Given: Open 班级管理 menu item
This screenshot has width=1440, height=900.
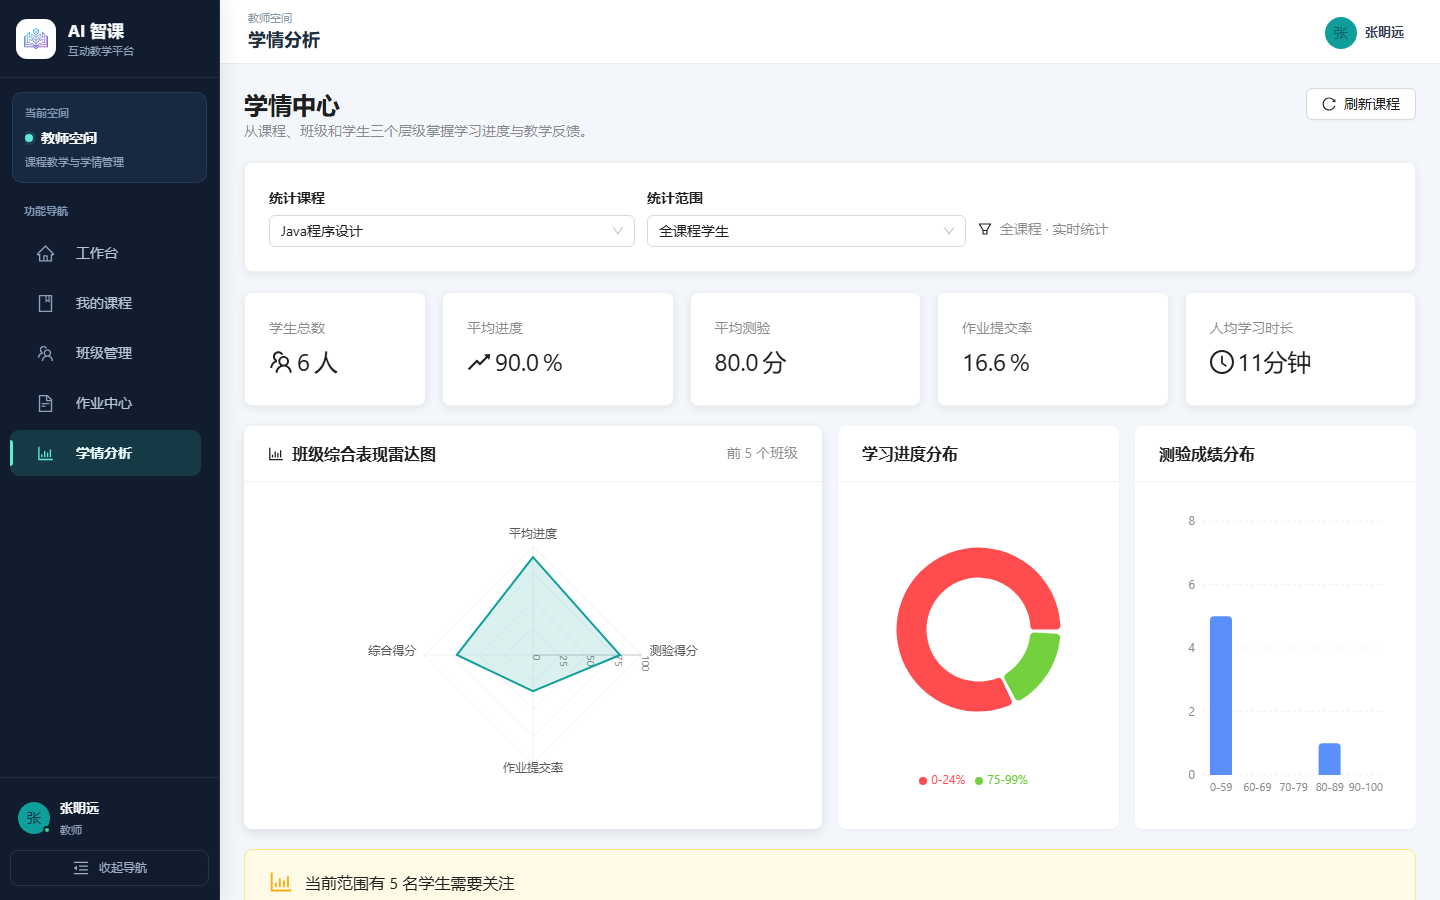Looking at the screenshot, I should (106, 353).
